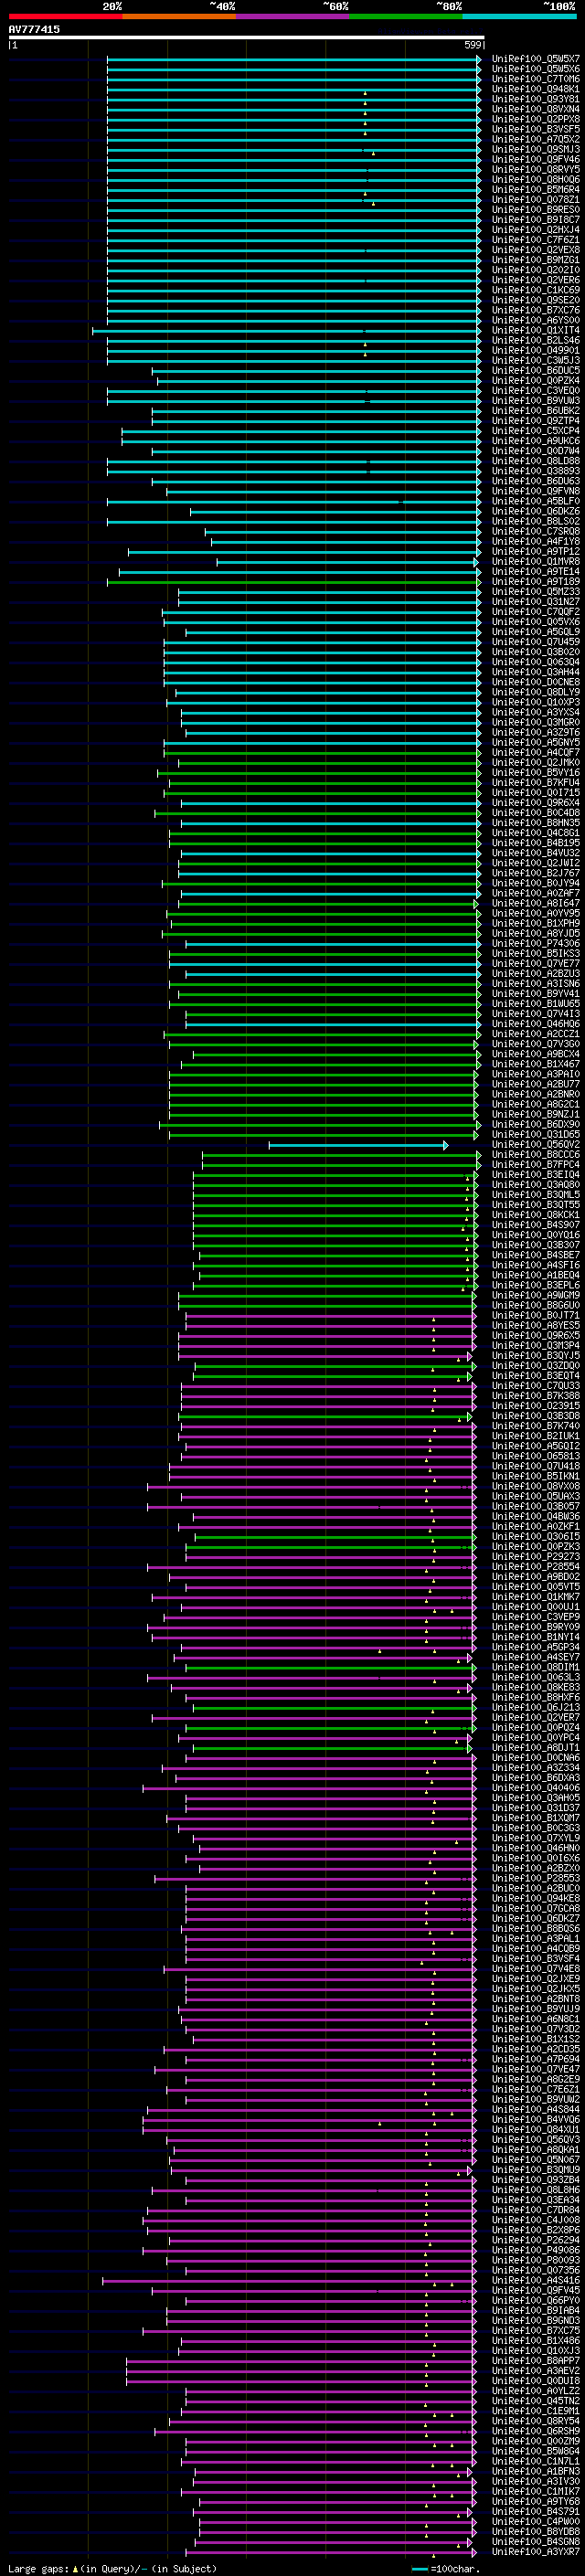Click the green ~80% identity color bar
Screen dimensions: 585x2576
click(x=406, y=17)
